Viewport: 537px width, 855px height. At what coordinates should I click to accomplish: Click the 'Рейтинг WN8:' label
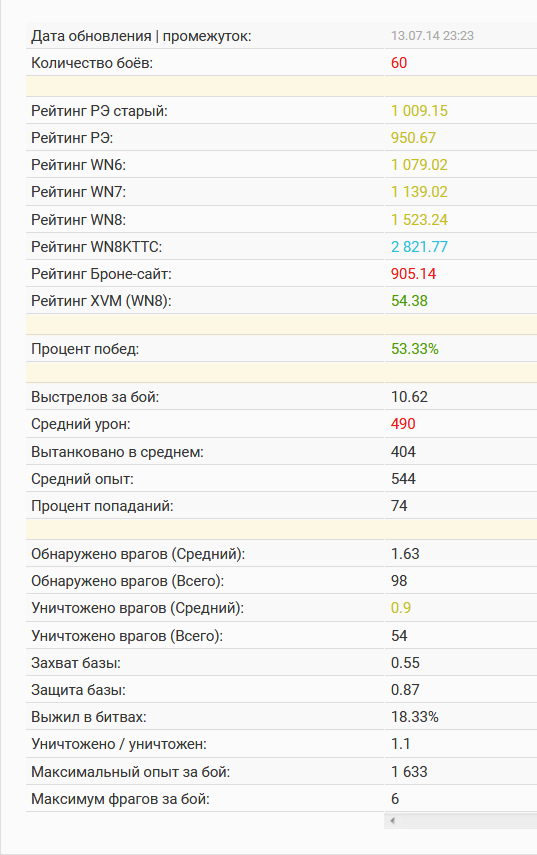point(79,220)
